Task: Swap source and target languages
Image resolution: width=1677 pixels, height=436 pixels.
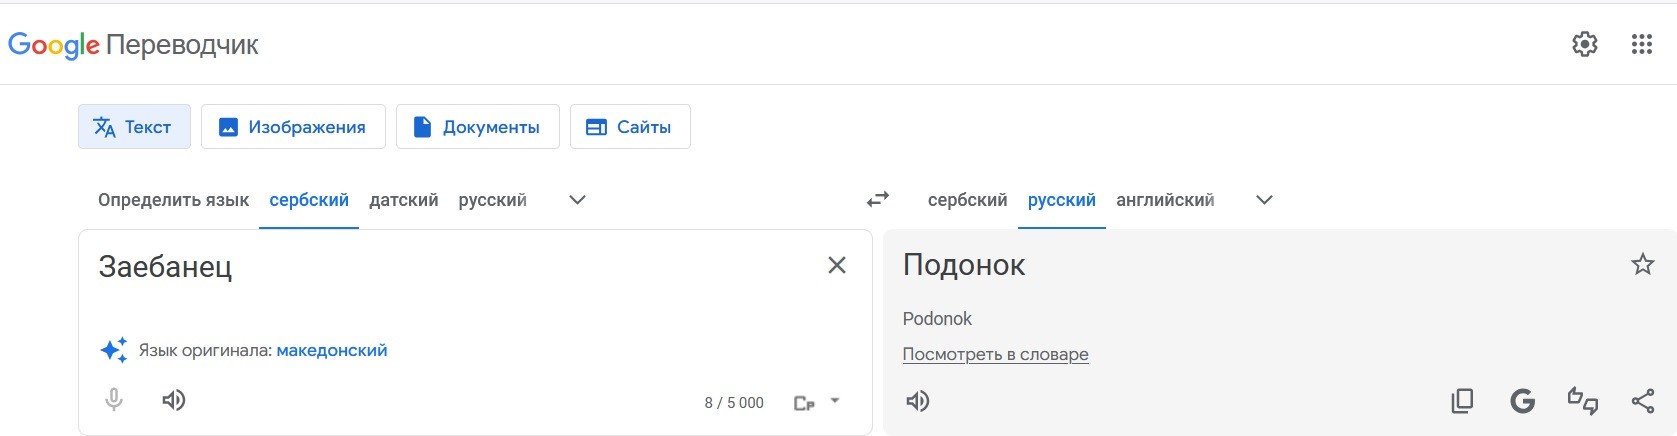Action: [x=877, y=200]
